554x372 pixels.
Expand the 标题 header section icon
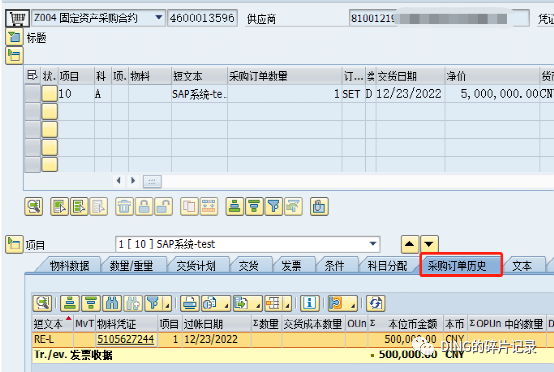click(x=14, y=37)
